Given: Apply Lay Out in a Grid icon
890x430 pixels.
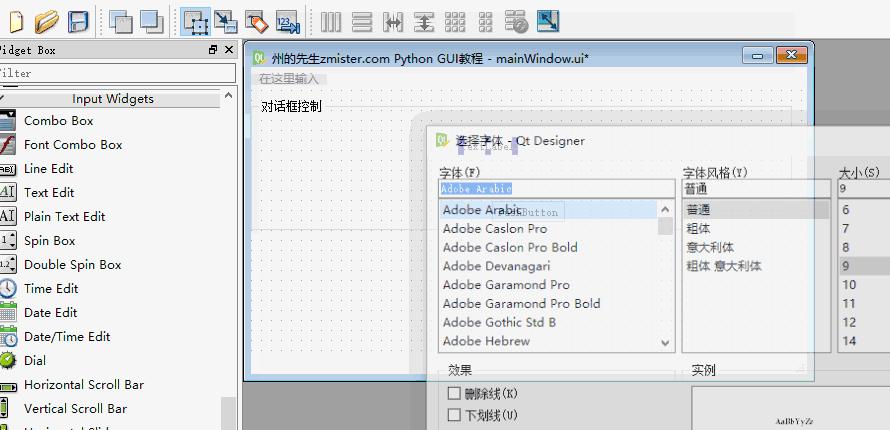Looking at the screenshot, I should click(x=455, y=22).
